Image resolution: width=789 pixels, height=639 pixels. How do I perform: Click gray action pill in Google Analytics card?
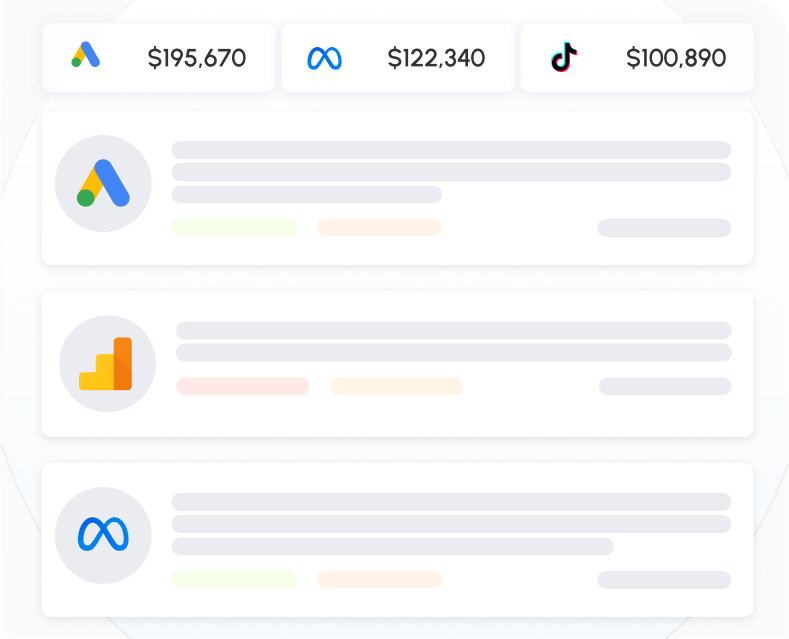point(665,386)
